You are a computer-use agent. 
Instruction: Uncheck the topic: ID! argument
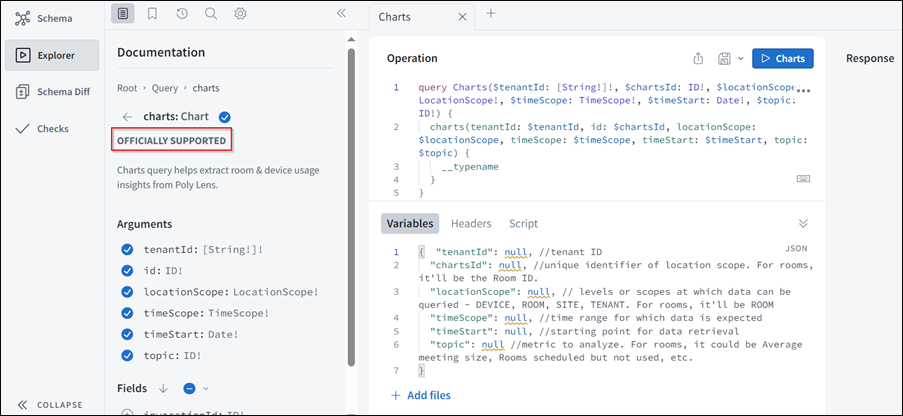pos(127,356)
